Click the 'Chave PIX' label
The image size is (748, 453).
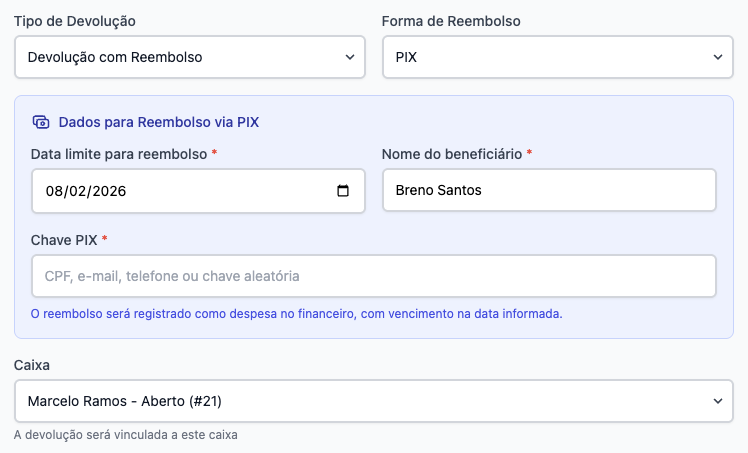point(65,240)
